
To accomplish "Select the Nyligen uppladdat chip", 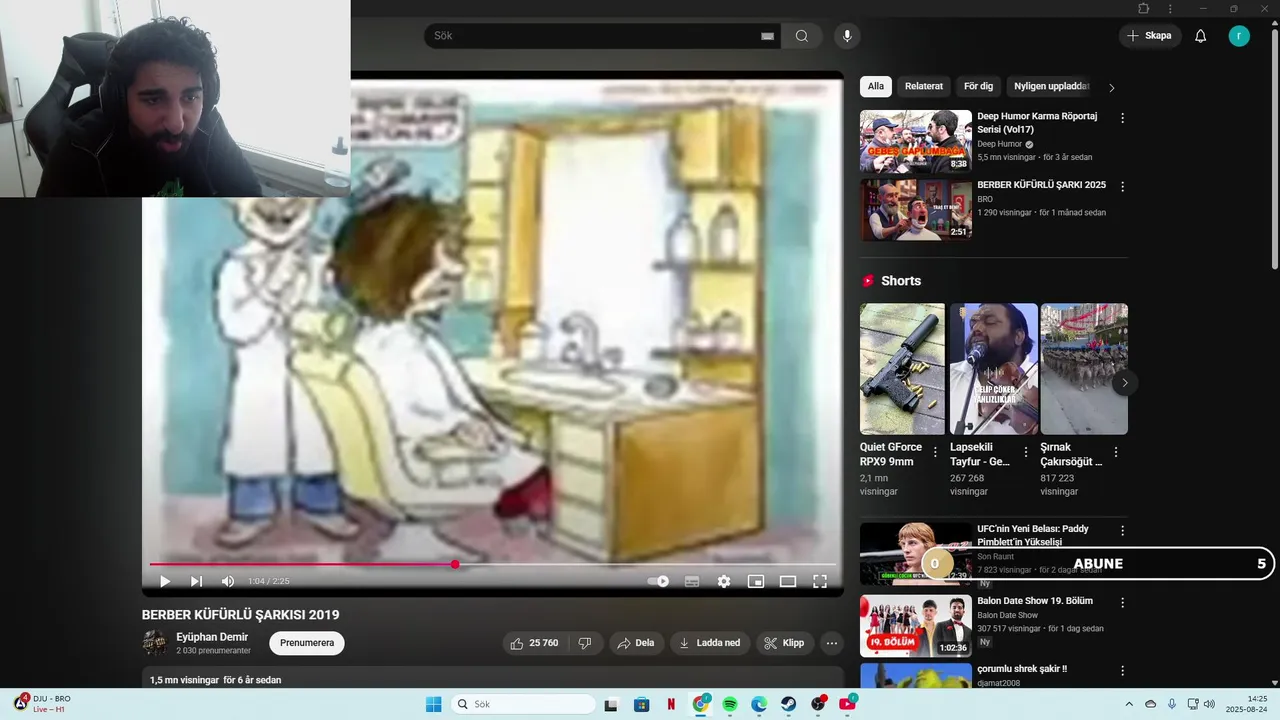I will (1051, 86).
